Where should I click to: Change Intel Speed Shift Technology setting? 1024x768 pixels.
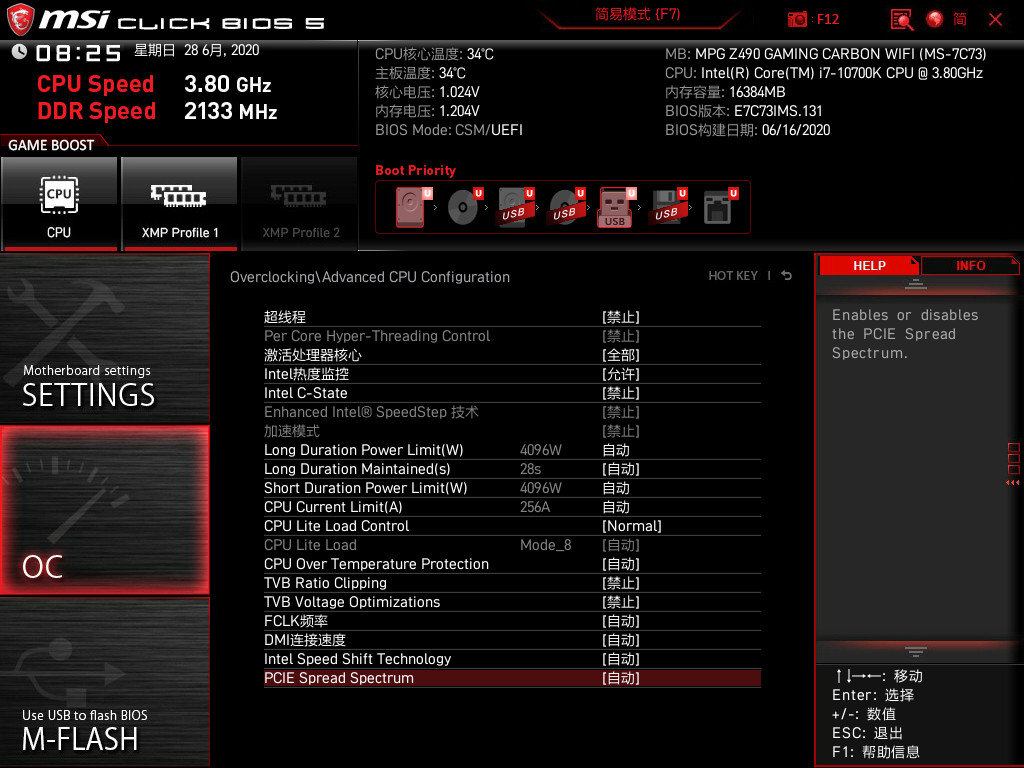pos(512,659)
